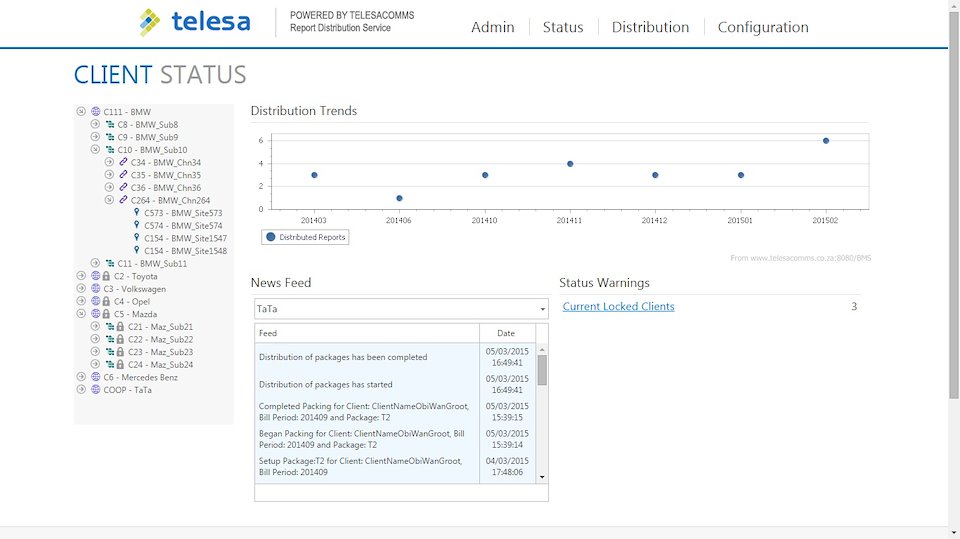960x539 pixels.
Task: Select the 'Completed Packing for Client' feed row
Action: pos(395,412)
